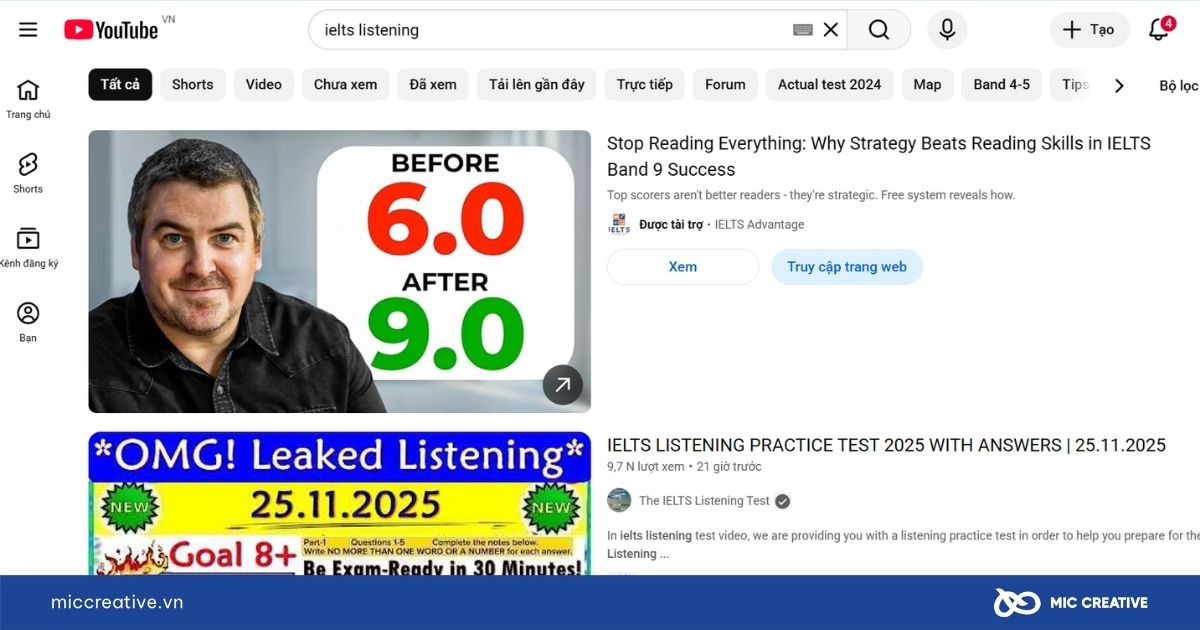
Task: Switch to the Actual test 2024 tab
Action: 829,85
